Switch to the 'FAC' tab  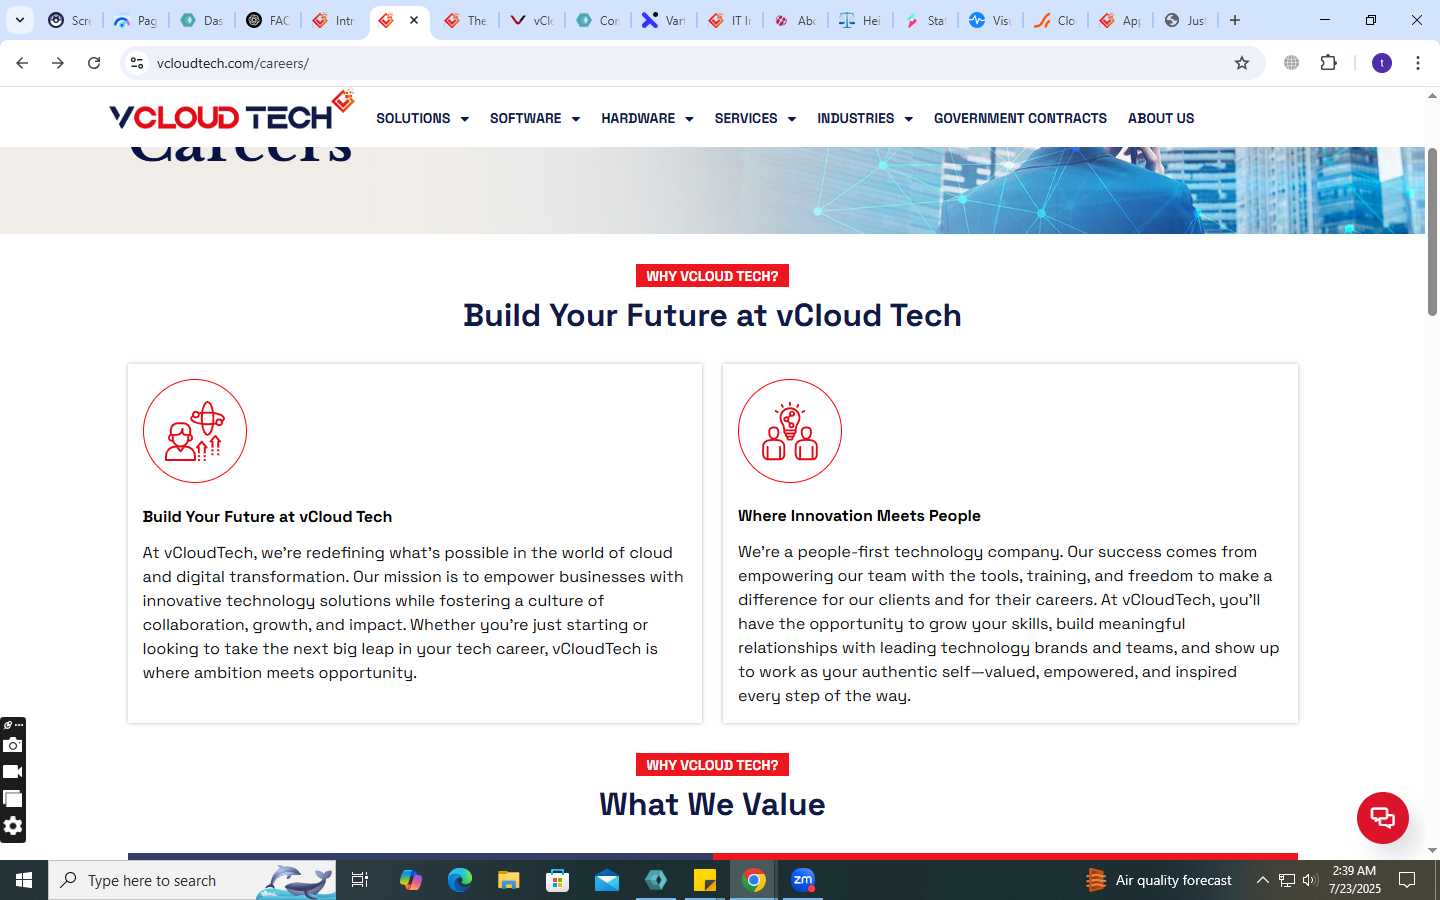point(267,20)
